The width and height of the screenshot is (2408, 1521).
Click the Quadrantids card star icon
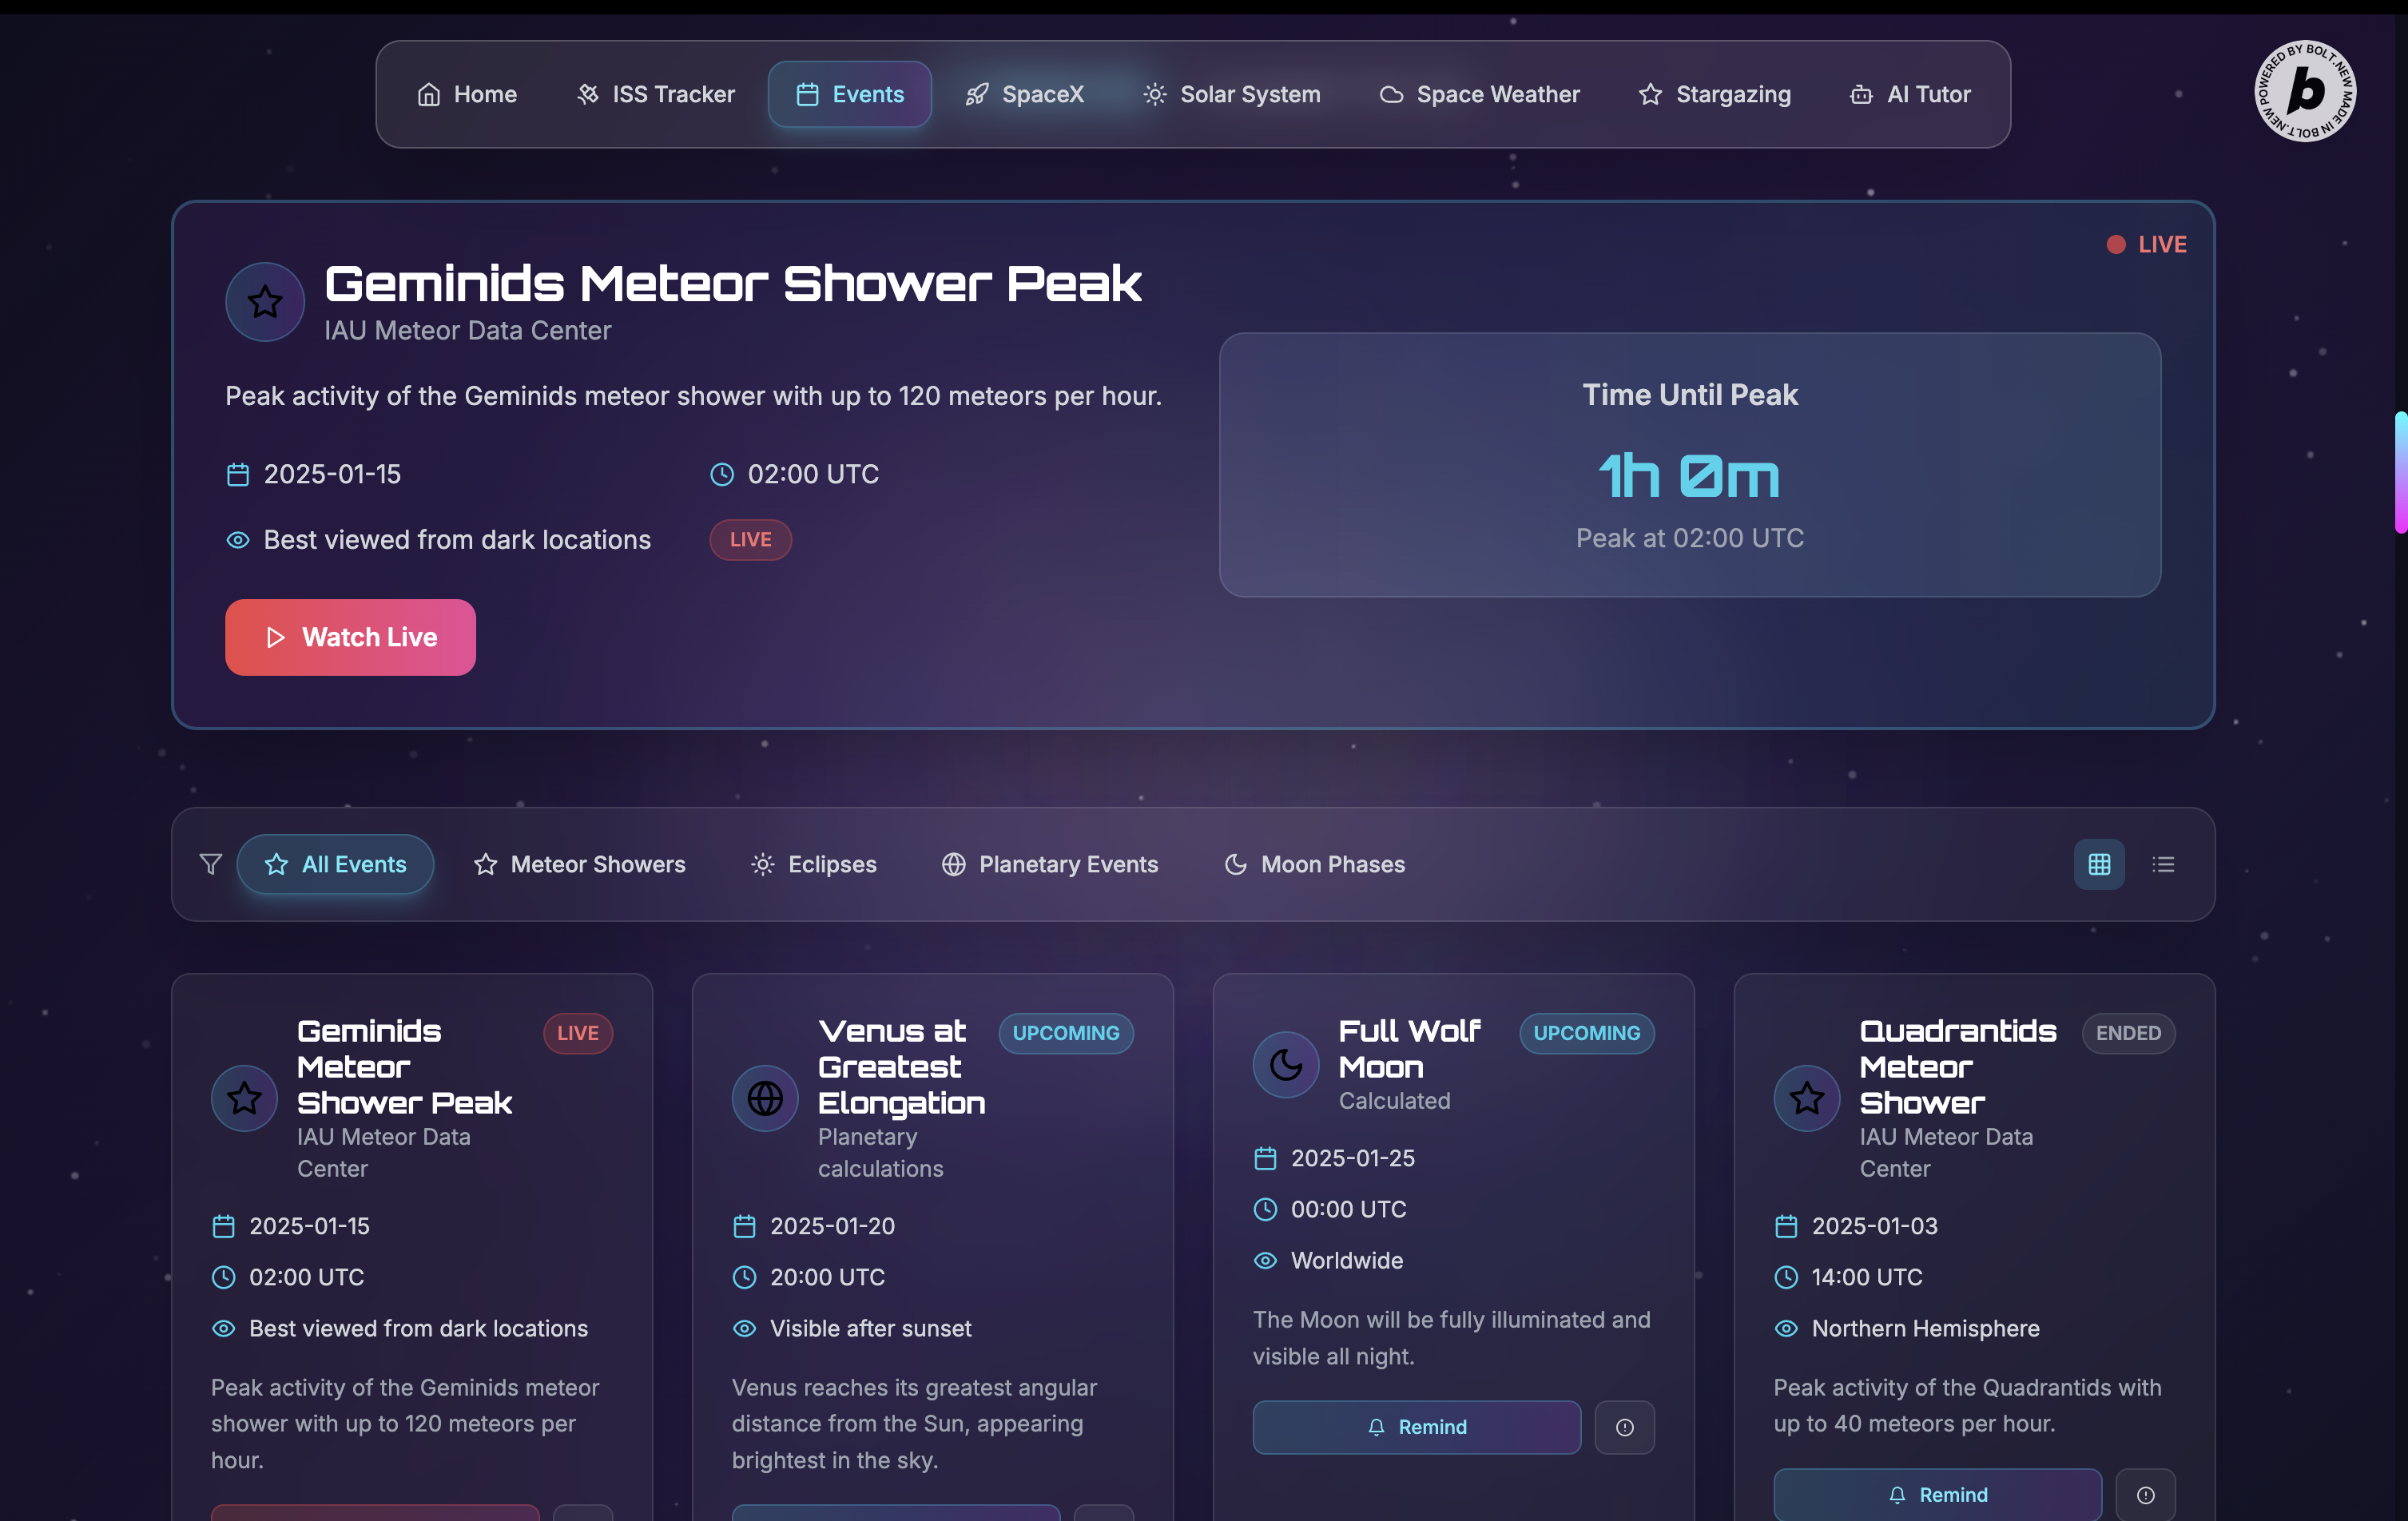(1806, 1098)
